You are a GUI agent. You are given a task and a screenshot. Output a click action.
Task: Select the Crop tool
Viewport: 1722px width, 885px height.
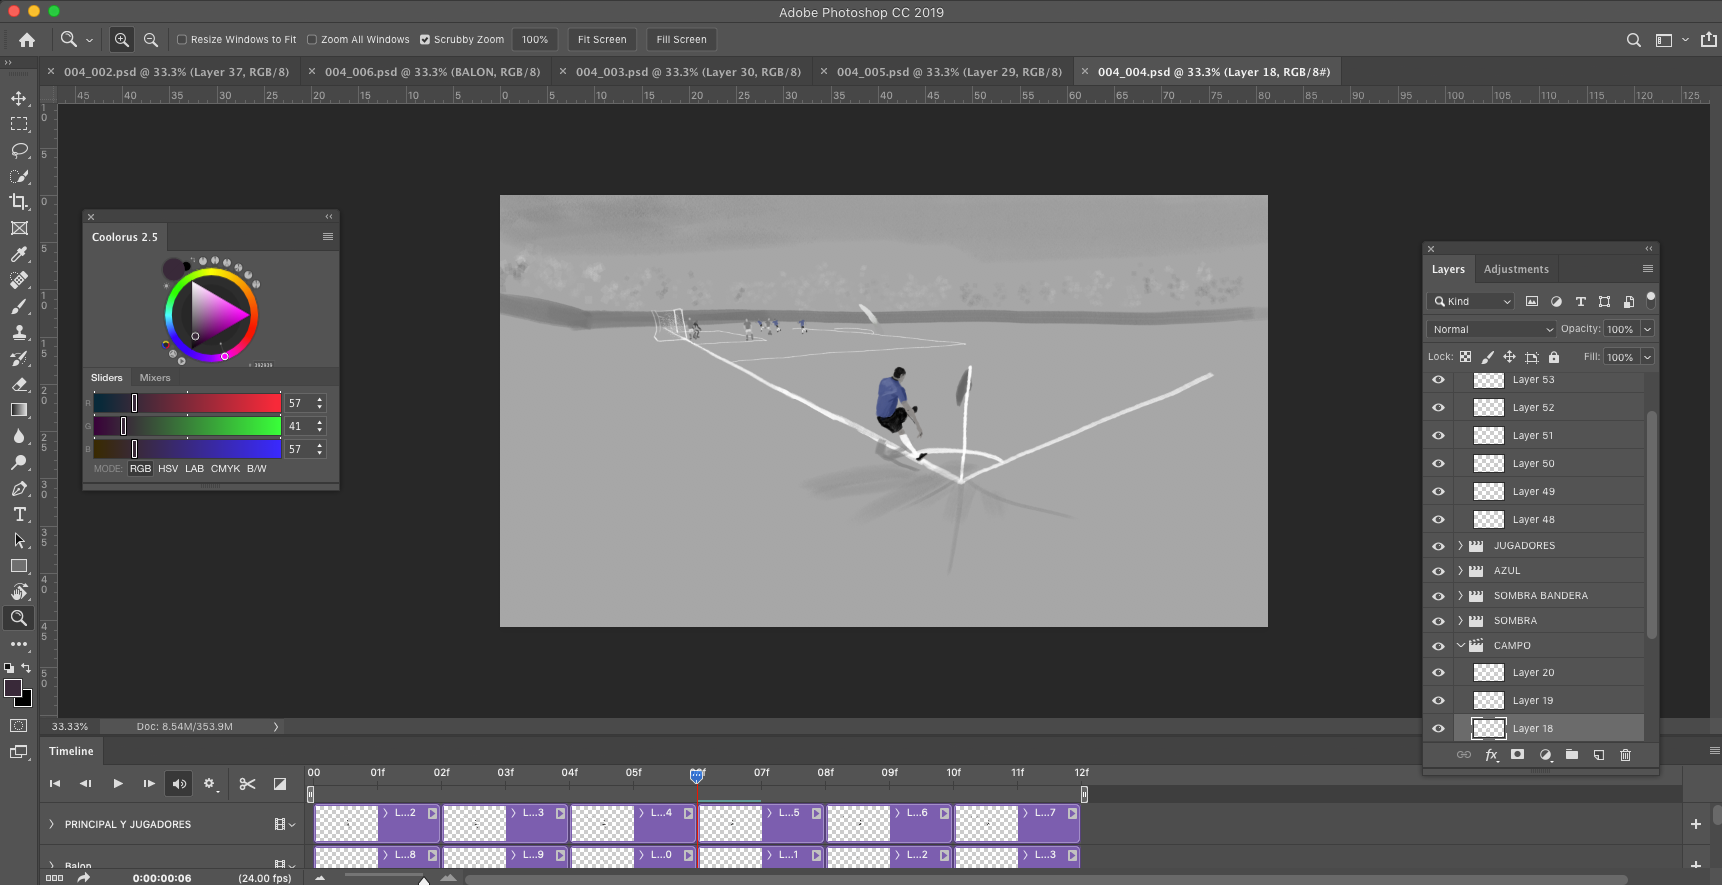(19, 202)
